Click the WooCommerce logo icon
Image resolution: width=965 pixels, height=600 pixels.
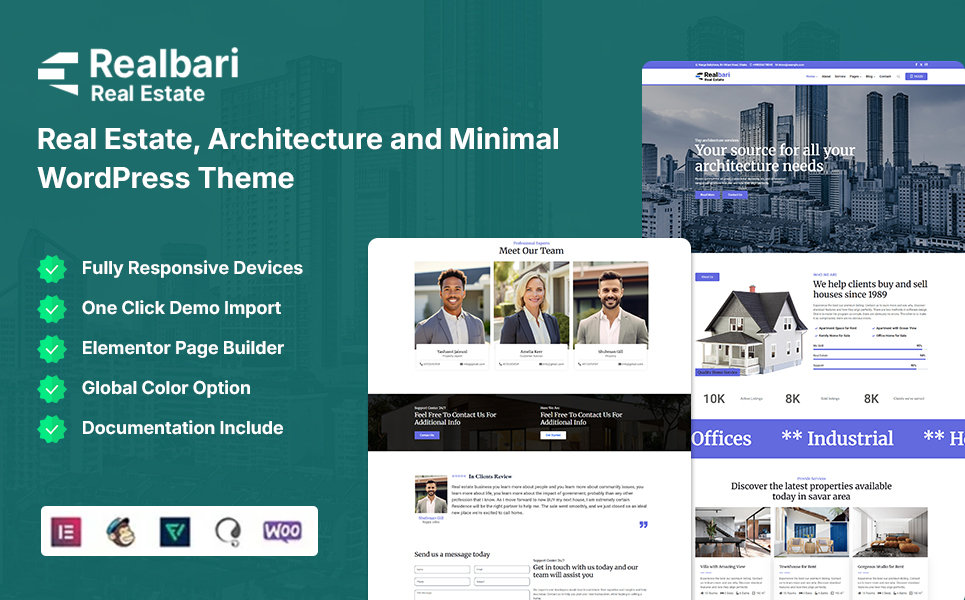(x=283, y=531)
